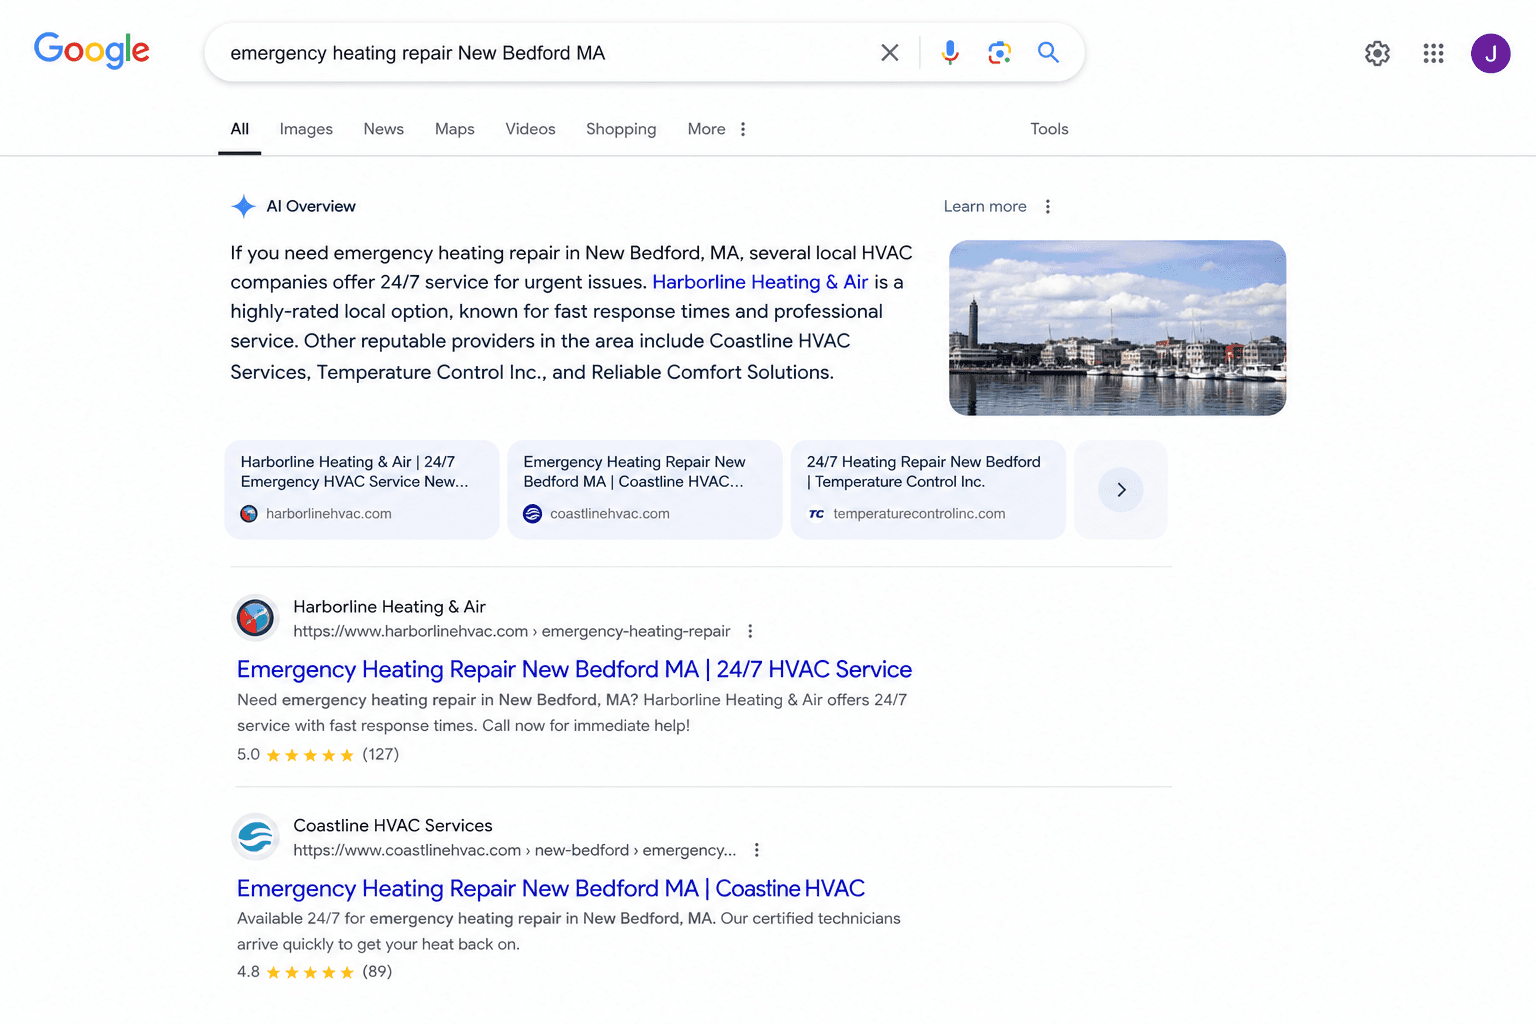This screenshot has height=1024, width=1536.
Task: Switch to the Maps tab
Action: (x=455, y=129)
